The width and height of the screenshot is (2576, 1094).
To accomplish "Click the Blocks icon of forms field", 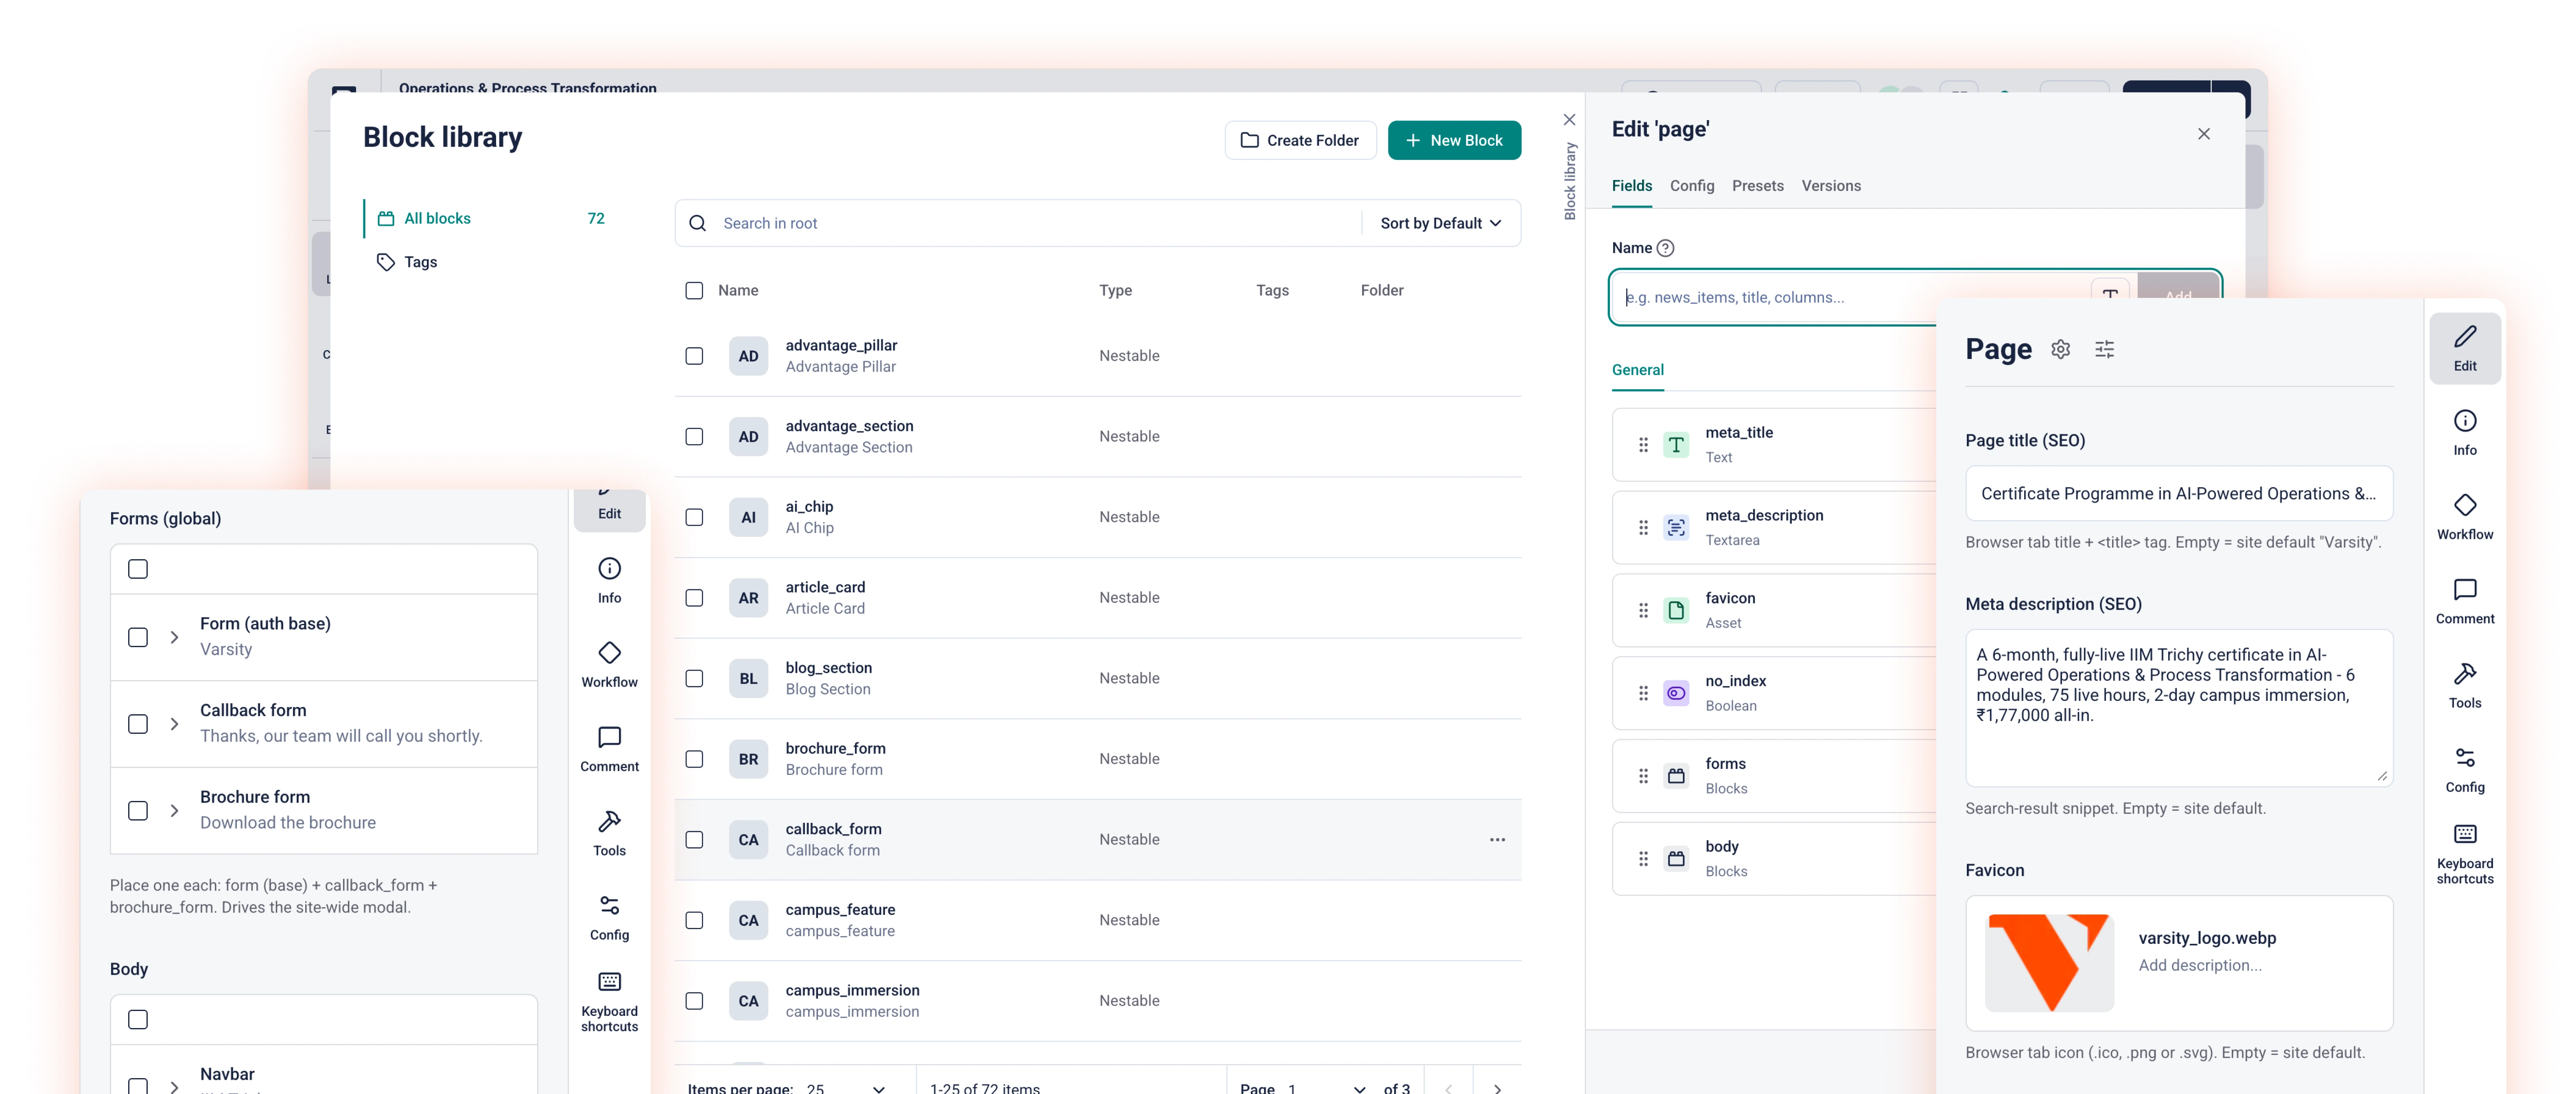I will (1676, 776).
